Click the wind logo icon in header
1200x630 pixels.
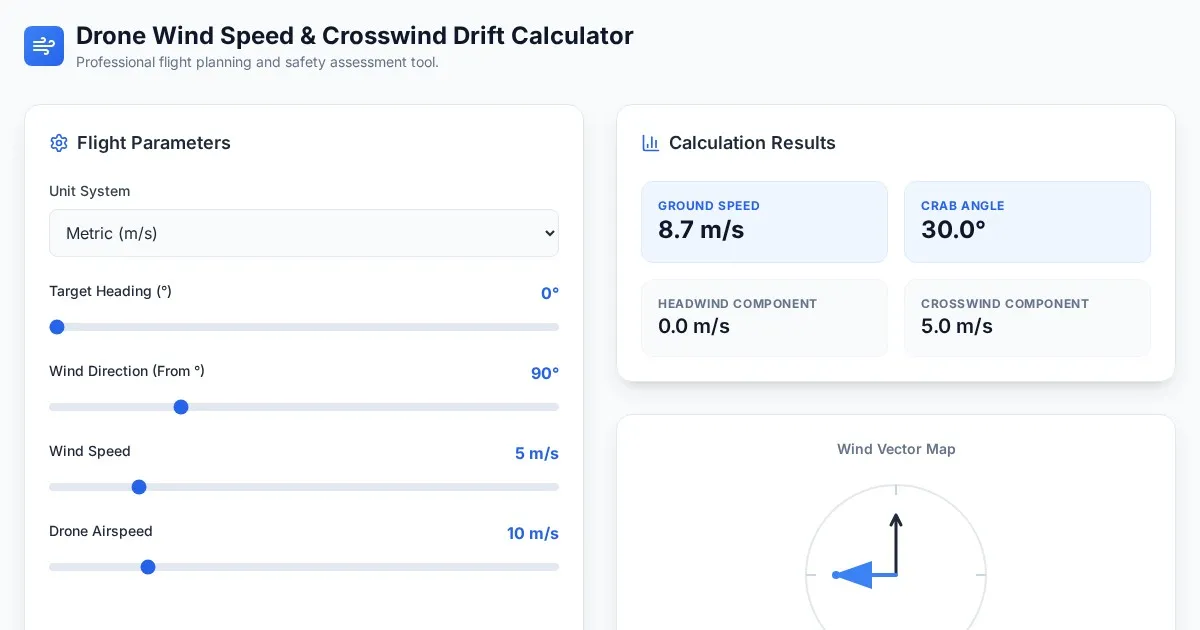pyautogui.click(x=44, y=46)
